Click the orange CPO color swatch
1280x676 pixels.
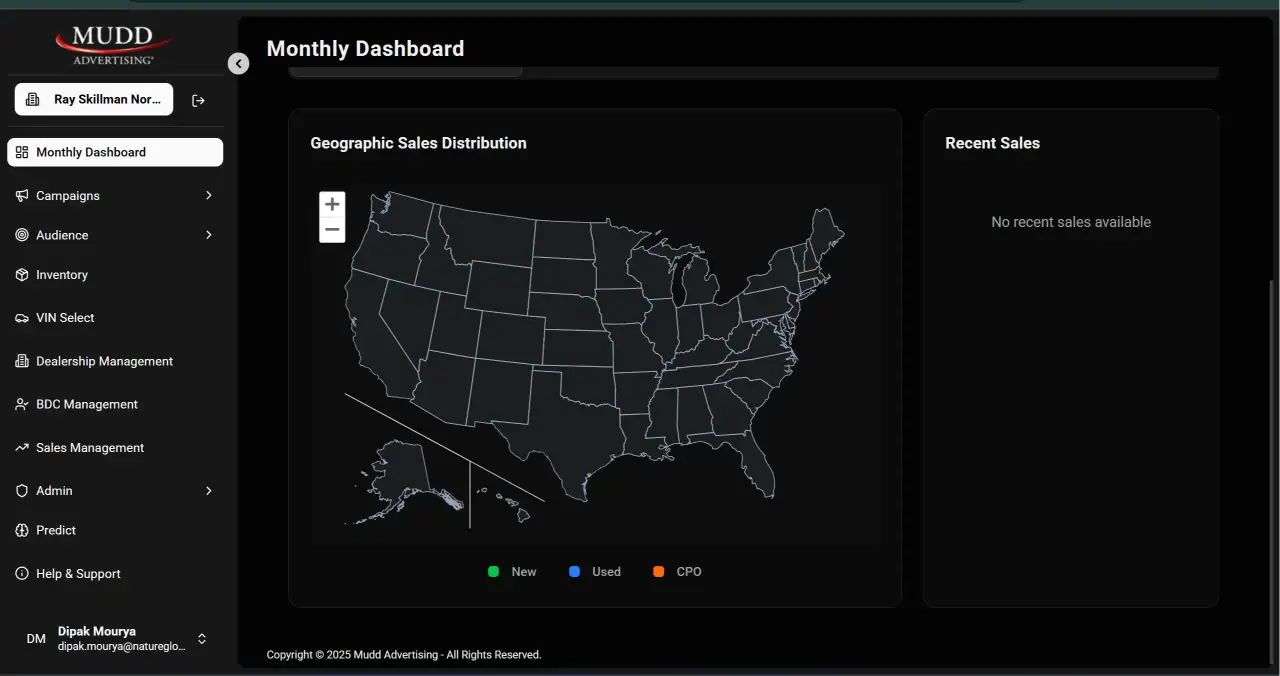pos(658,571)
